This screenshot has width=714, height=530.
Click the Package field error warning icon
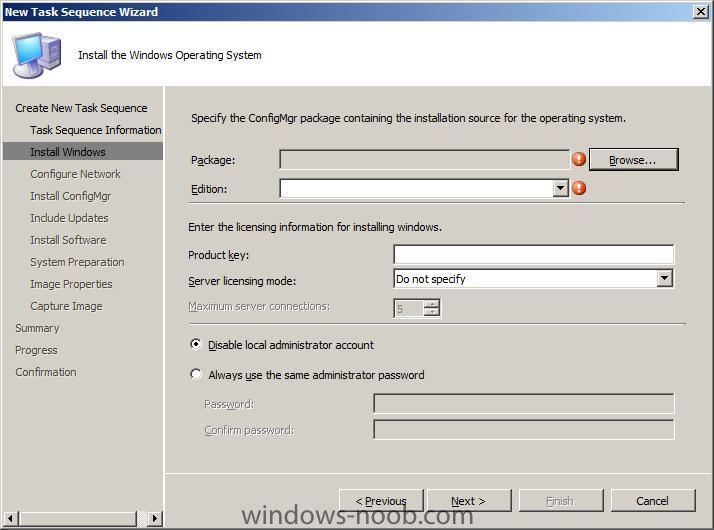coord(579,159)
